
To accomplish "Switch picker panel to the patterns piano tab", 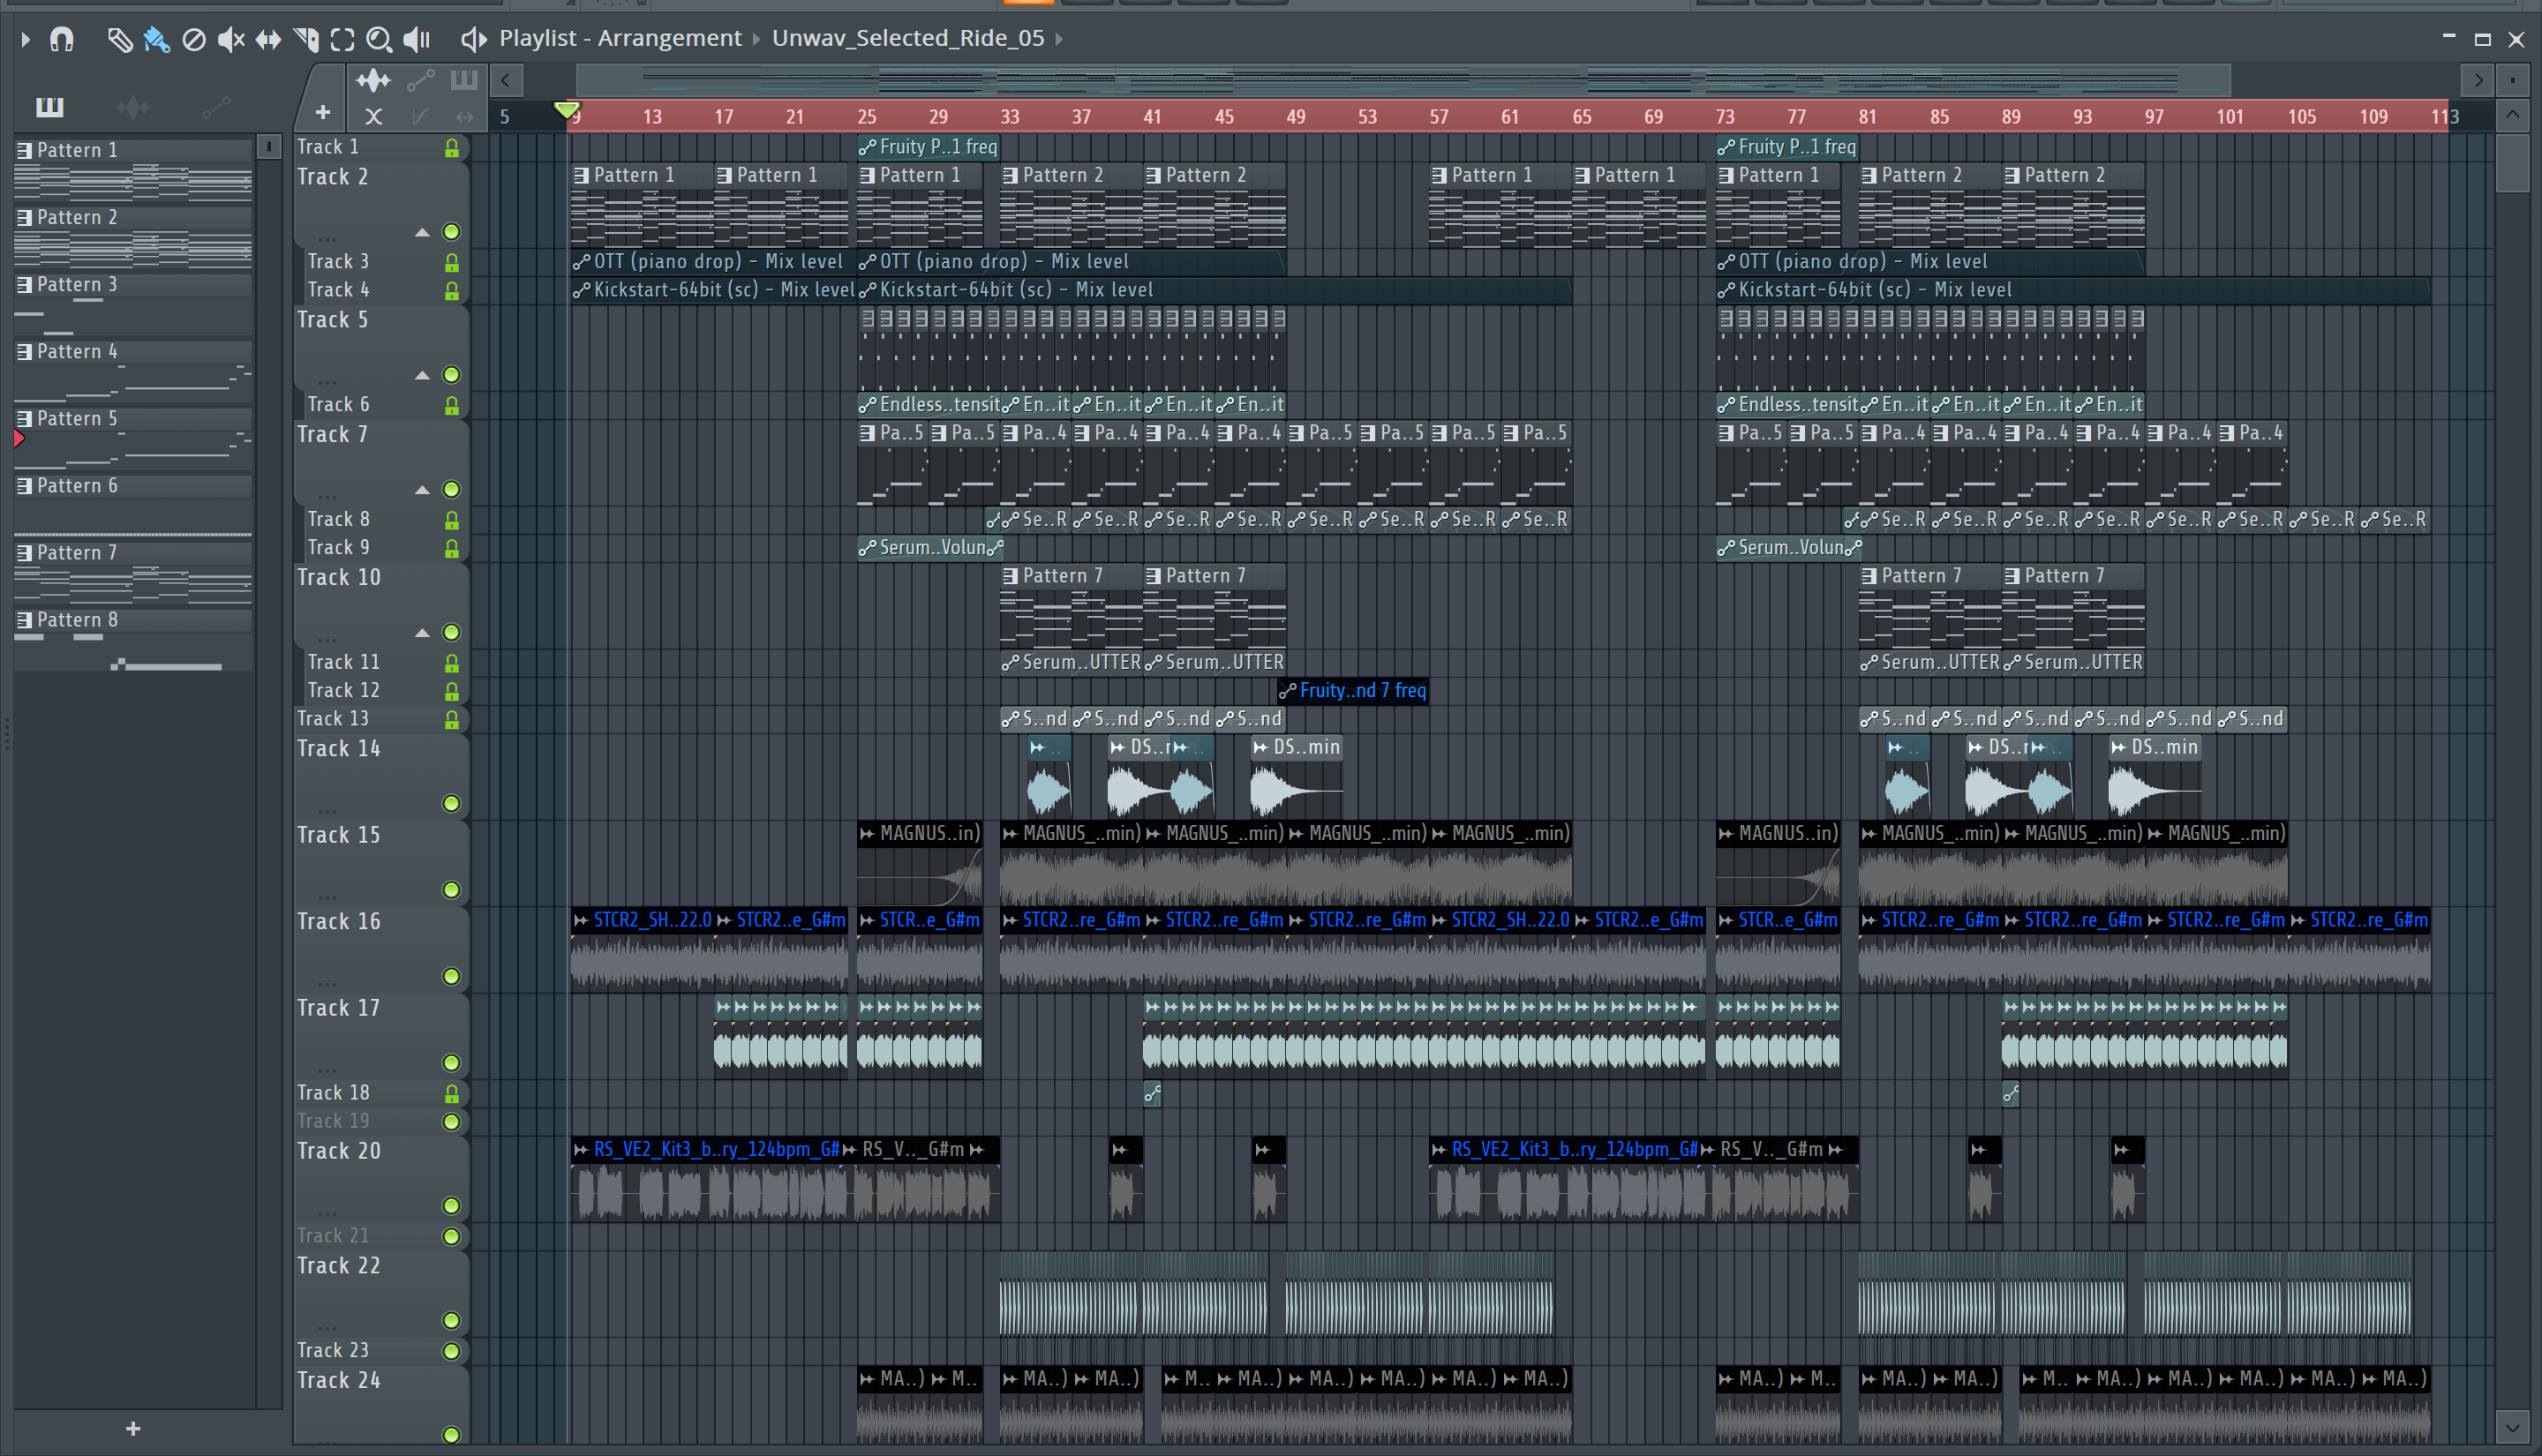I will coord(49,107).
